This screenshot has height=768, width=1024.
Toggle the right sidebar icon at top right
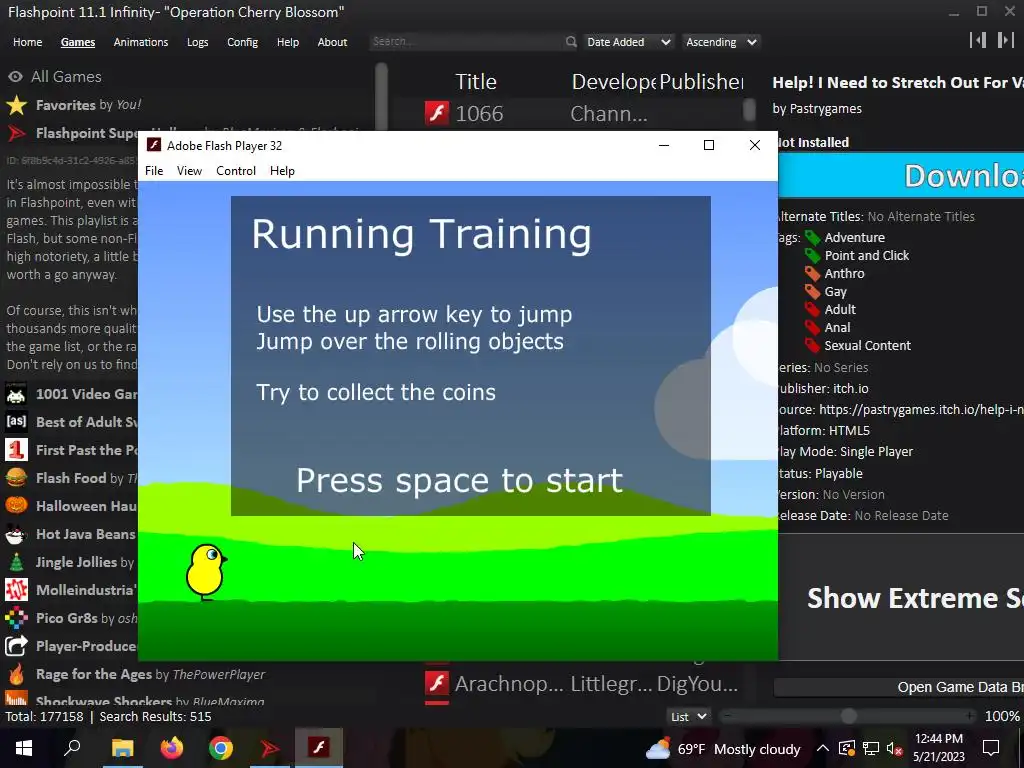tap(1006, 40)
